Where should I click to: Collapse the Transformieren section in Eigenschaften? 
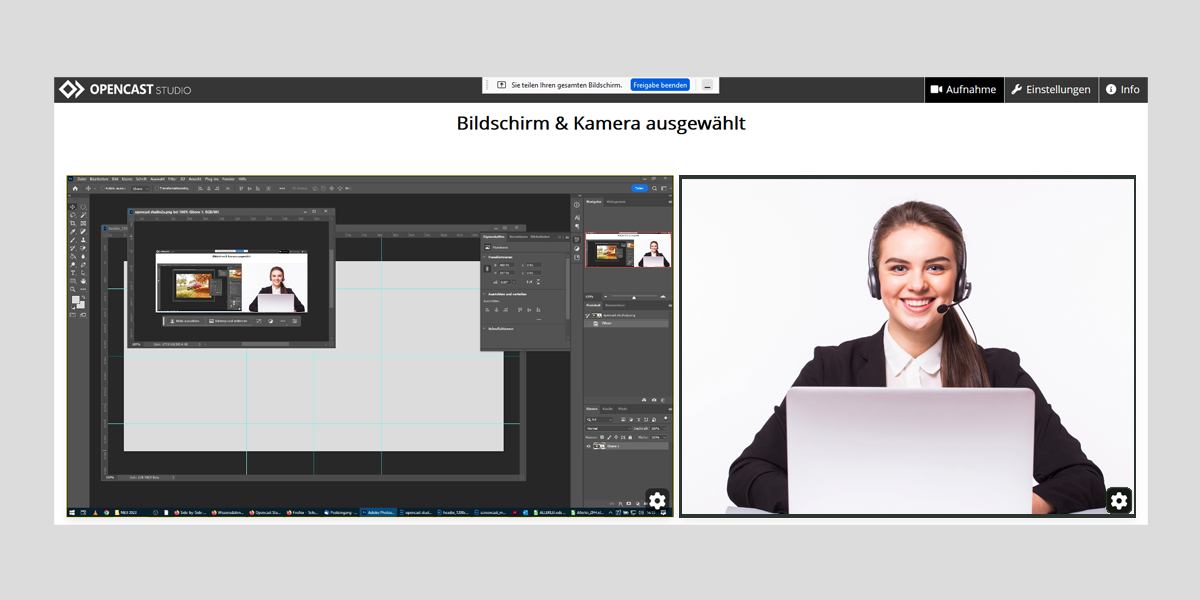coord(484,257)
